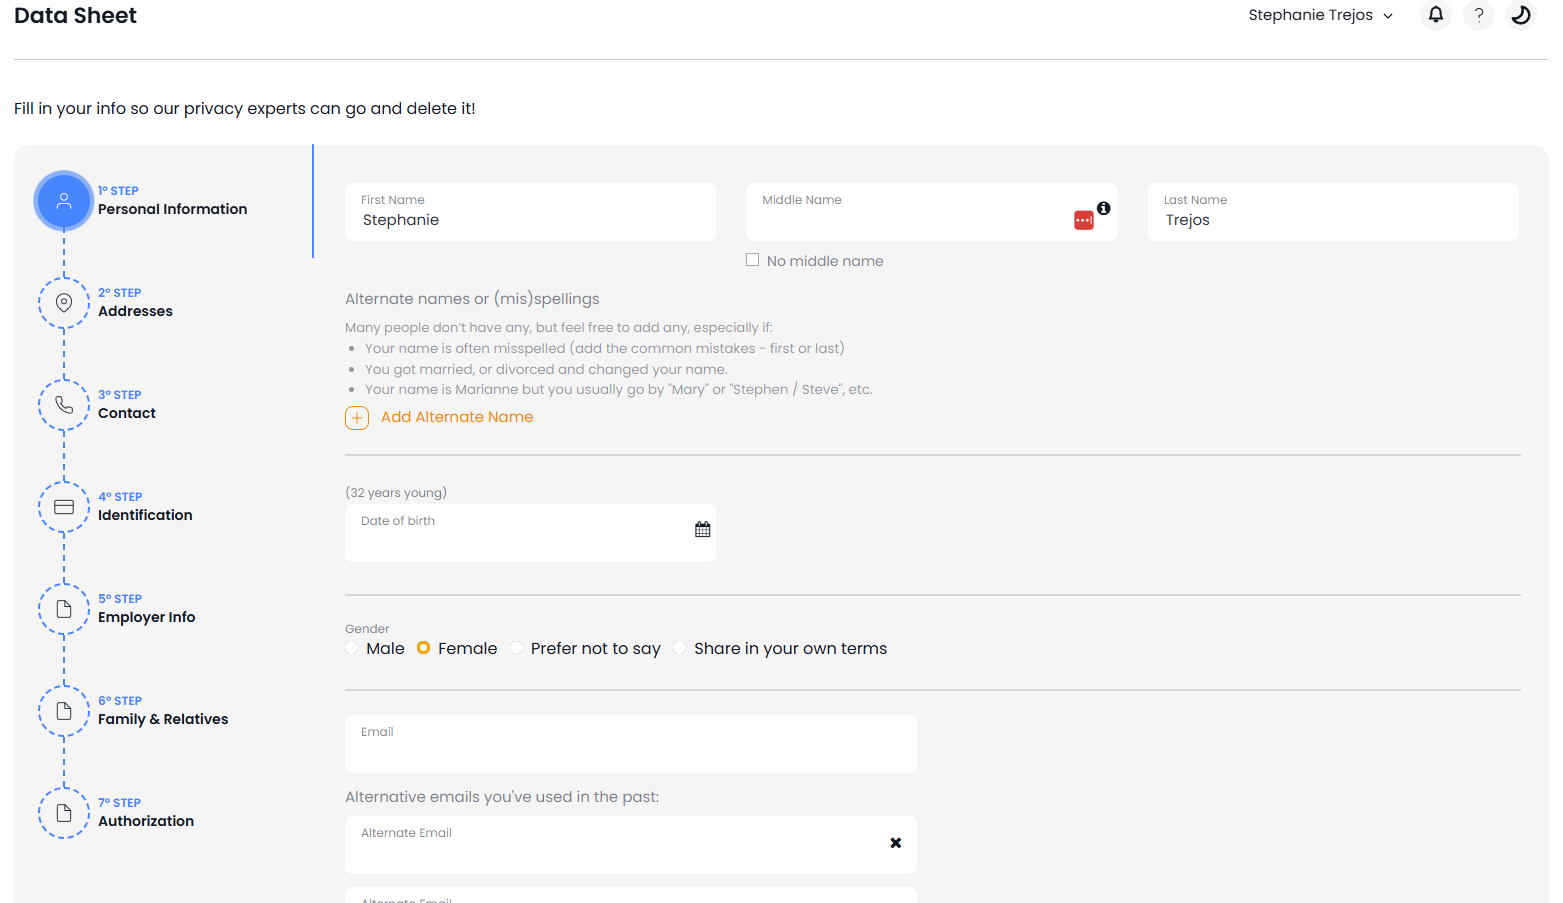
Task: Click the Personal Information person icon
Action: [63, 200]
